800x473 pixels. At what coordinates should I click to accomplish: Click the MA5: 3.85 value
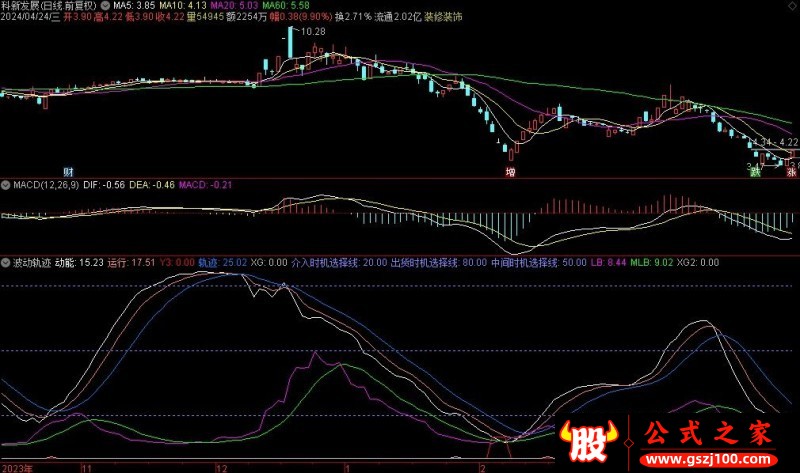pyautogui.click(x=134, y=6)
